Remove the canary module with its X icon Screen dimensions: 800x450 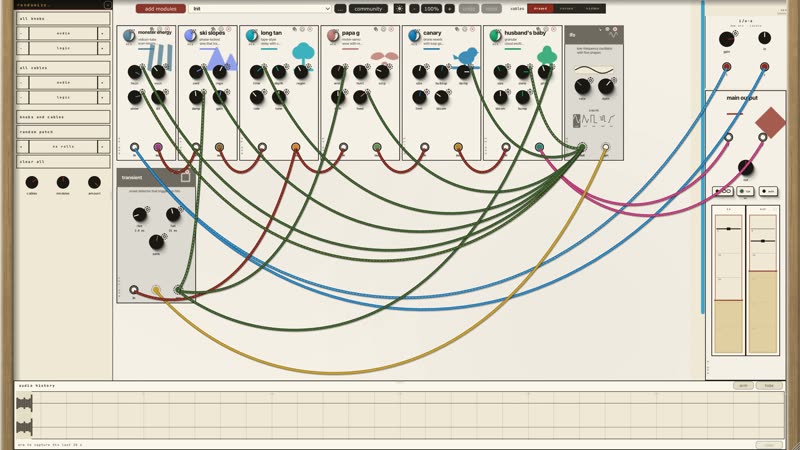click(x=472, y=30)
